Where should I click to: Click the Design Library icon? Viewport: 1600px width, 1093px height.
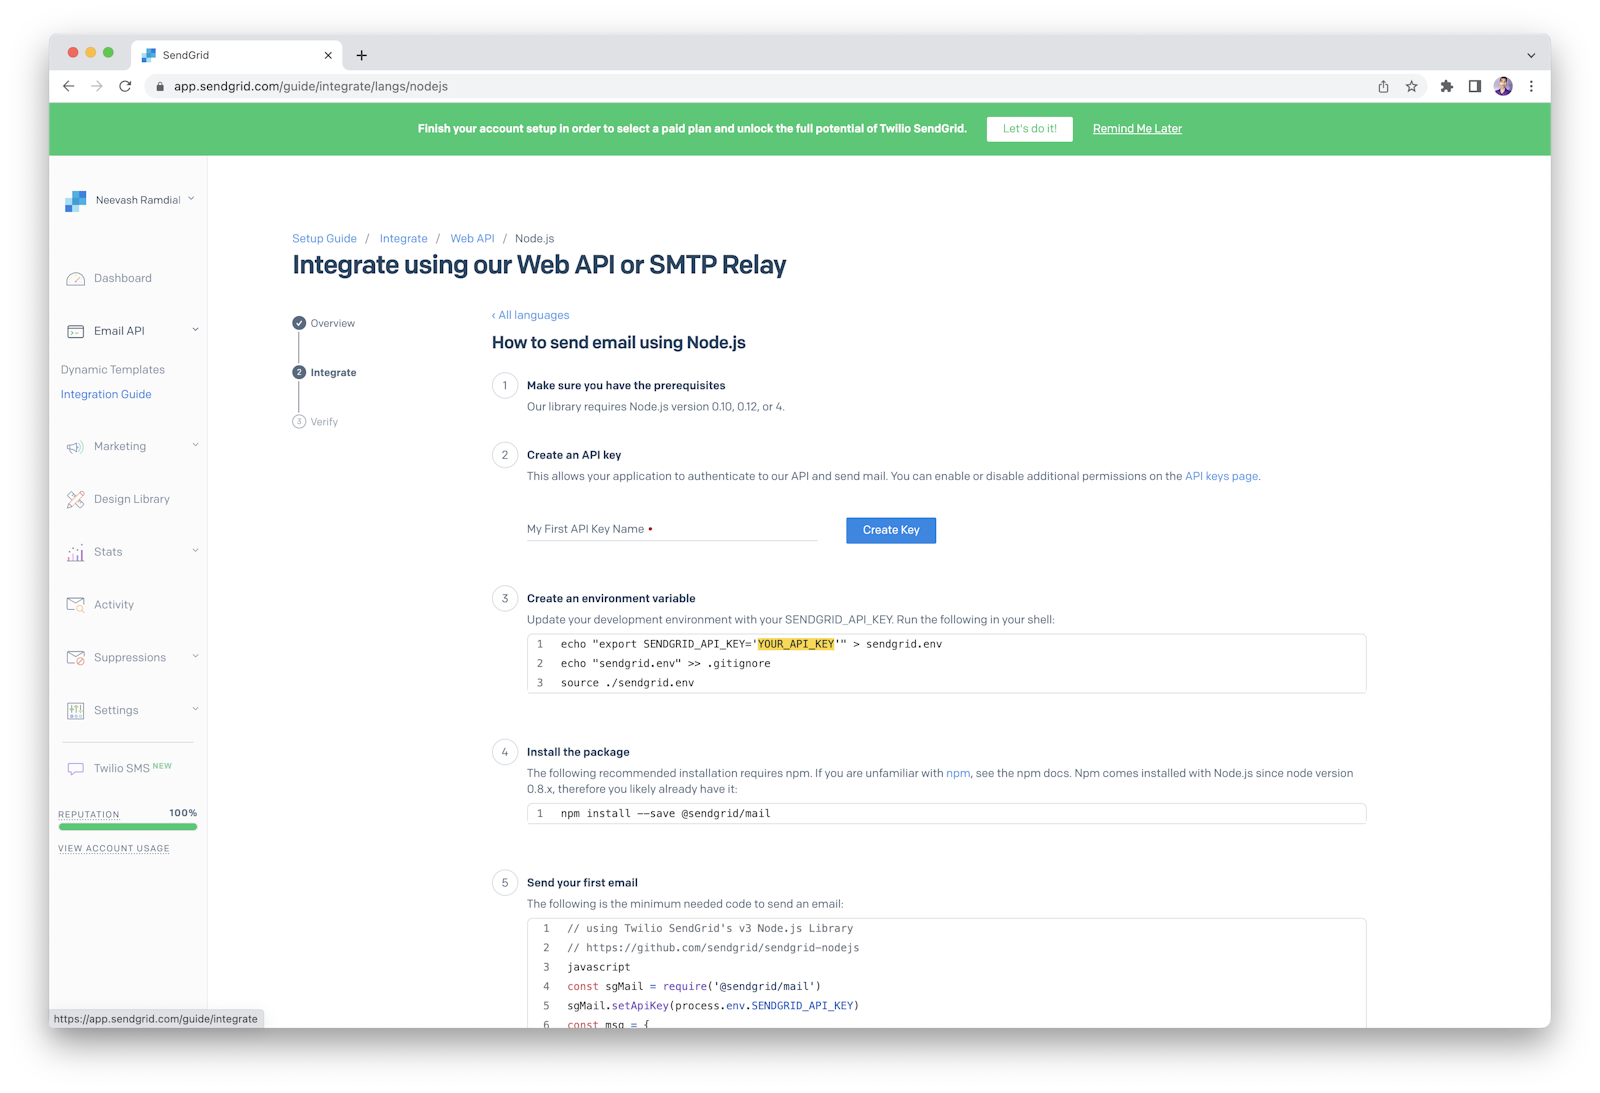(x=75, y=499)
